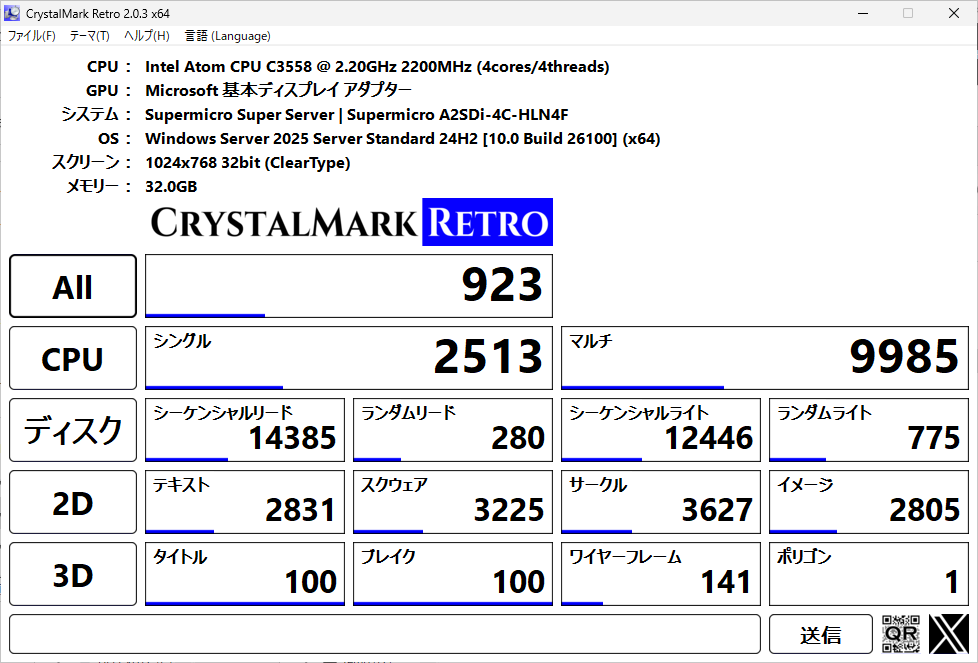Click the QR code icon

click(x=900, y=634)
